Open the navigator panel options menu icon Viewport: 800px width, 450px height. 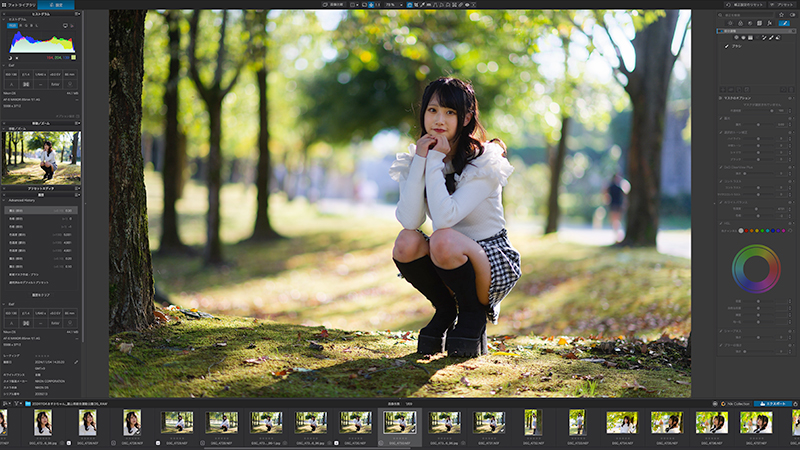pos(77,123)
